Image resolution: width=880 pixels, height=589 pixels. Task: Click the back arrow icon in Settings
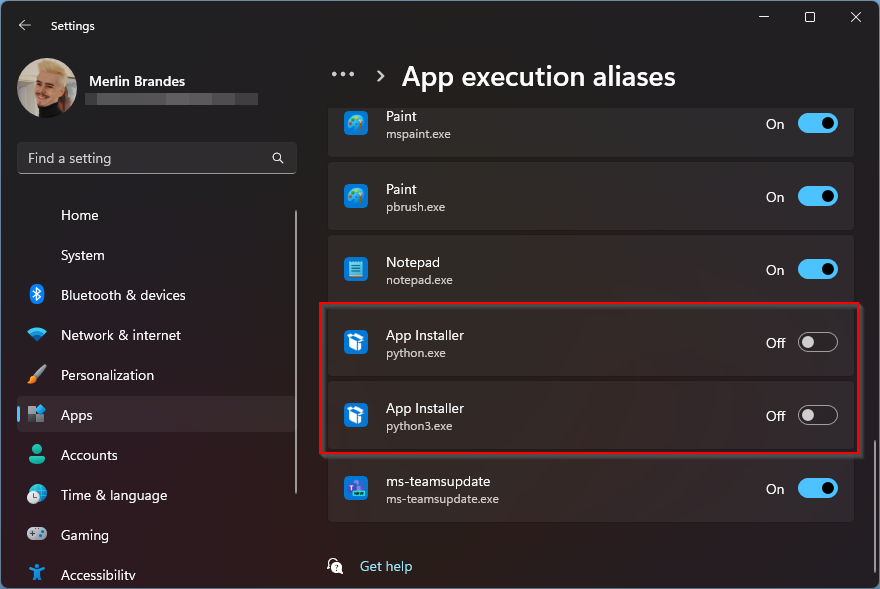[25, 25]
